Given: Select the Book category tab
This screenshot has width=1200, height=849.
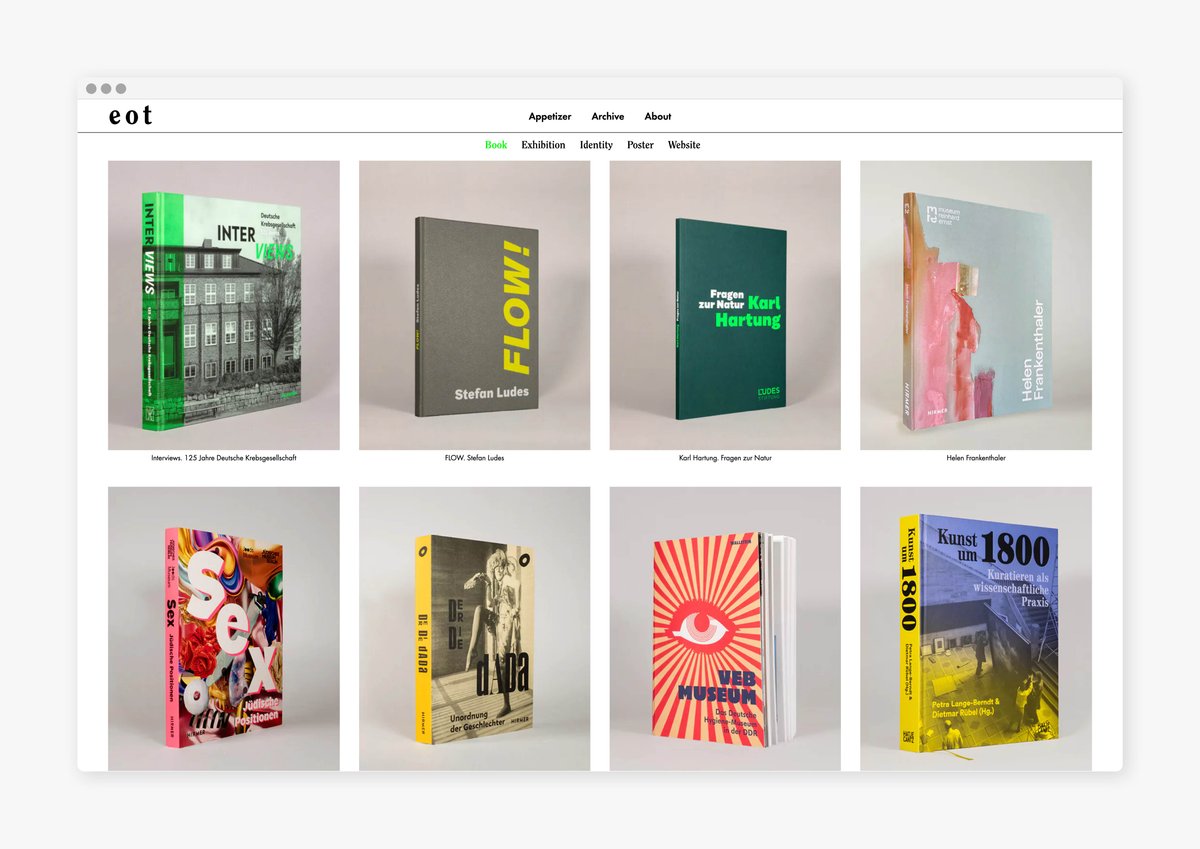Looking at the screenshot, I should [496, 145].
